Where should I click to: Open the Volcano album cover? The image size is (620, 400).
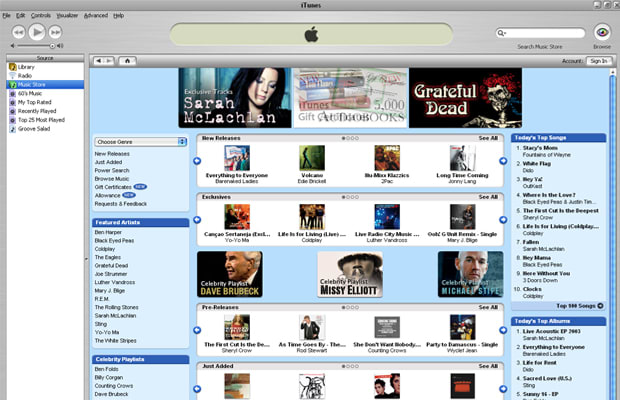(x=312, y=158)
